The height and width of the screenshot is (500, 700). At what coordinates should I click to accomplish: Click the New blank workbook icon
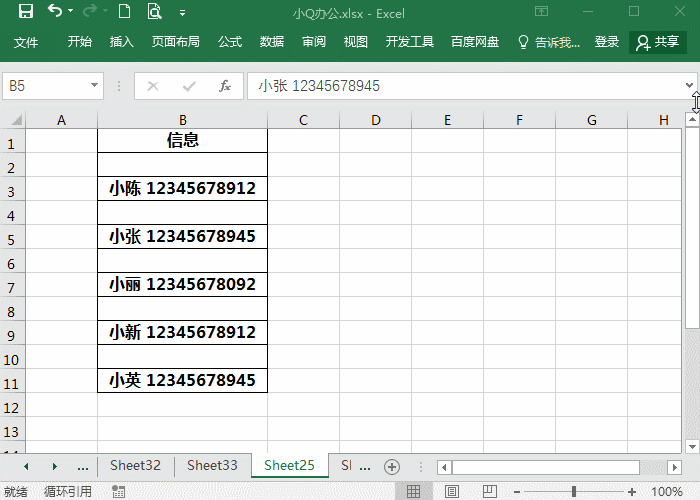click(x=125, y=11)
